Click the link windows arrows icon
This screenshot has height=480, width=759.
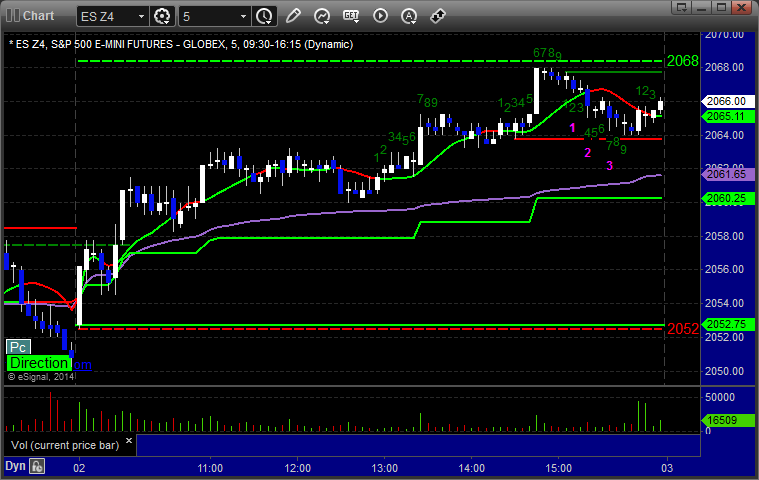coord(438,16)
